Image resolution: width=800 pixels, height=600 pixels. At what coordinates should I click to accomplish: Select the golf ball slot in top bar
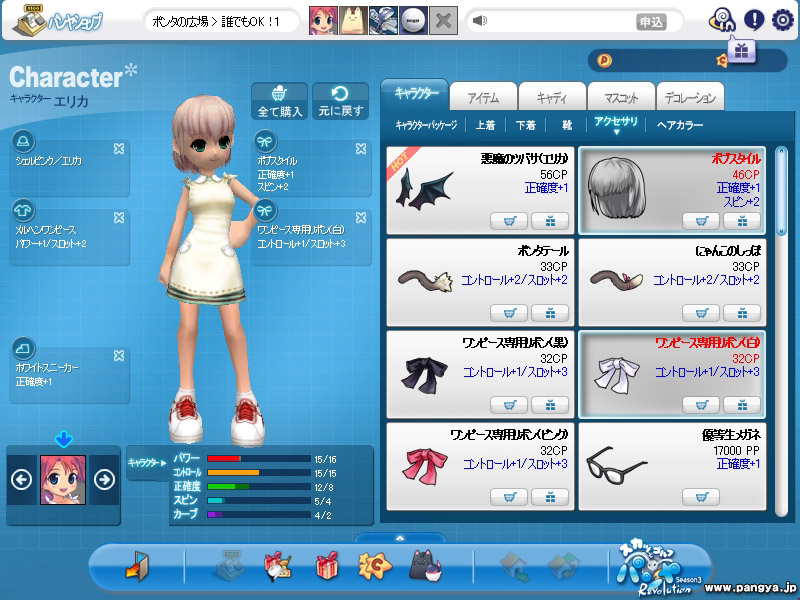click(413, 20)
